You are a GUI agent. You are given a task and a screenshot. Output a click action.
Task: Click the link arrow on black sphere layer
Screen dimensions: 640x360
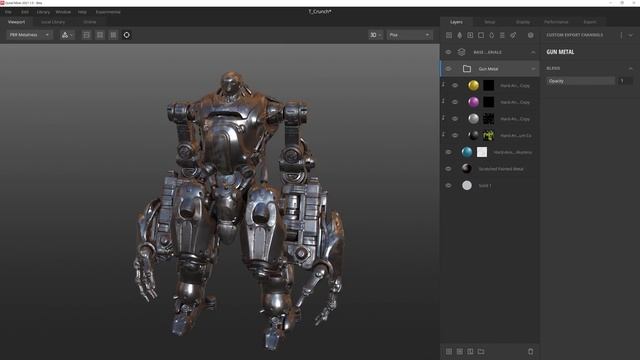443,134
